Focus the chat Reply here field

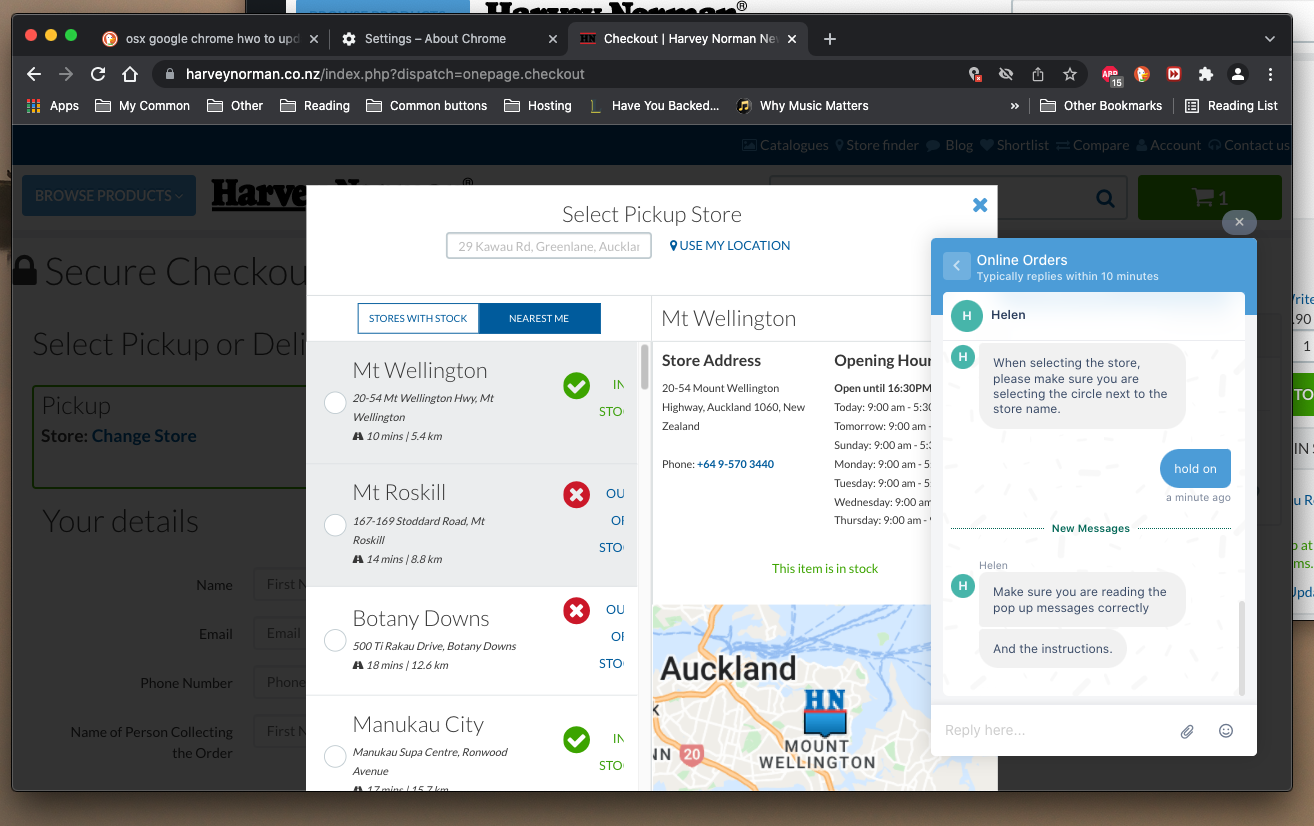[x=1055, y=730]
